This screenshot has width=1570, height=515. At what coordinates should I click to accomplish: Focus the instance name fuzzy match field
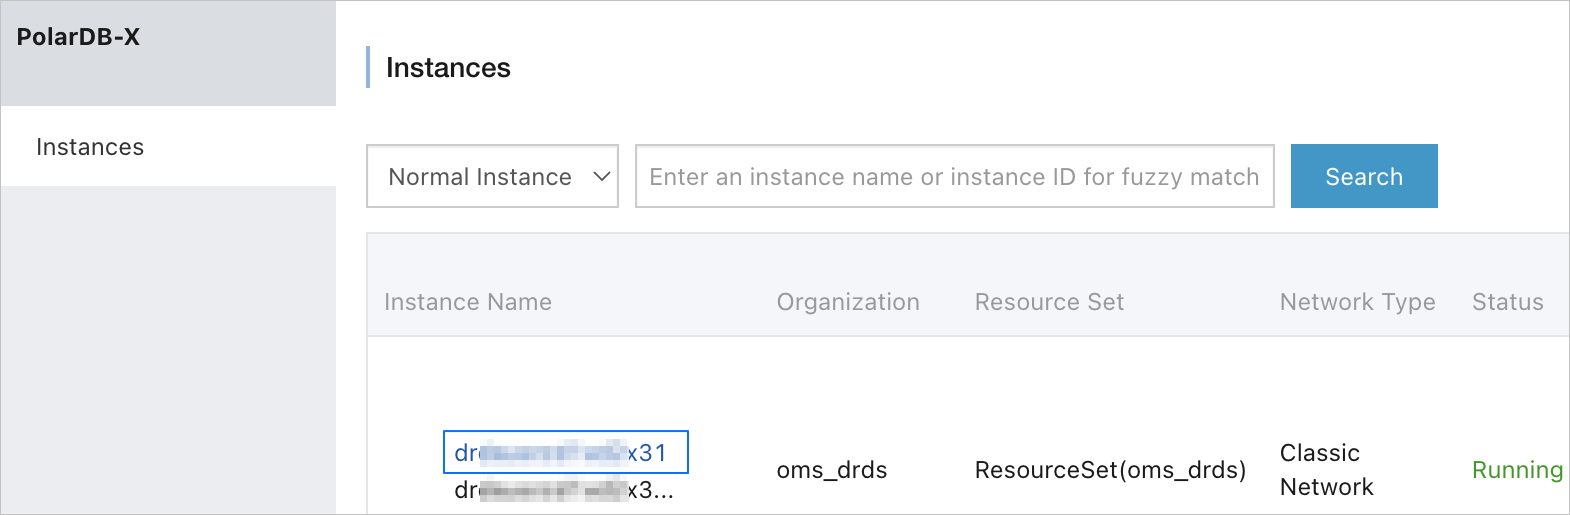click(954, 177)
